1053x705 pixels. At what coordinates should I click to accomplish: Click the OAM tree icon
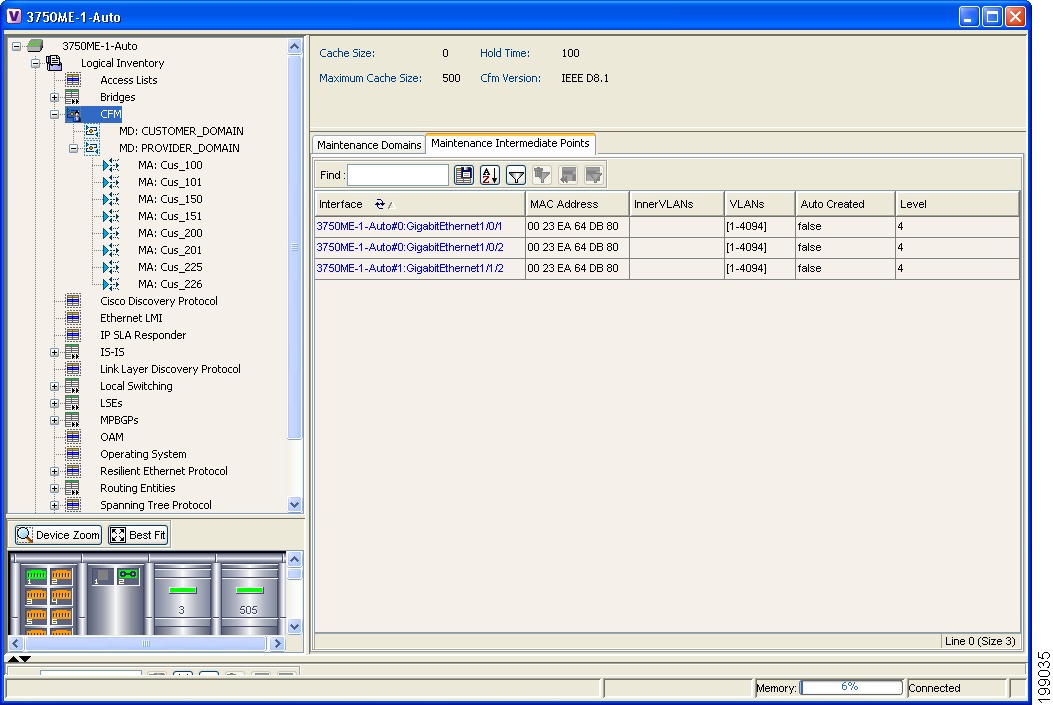click(73, 437)
